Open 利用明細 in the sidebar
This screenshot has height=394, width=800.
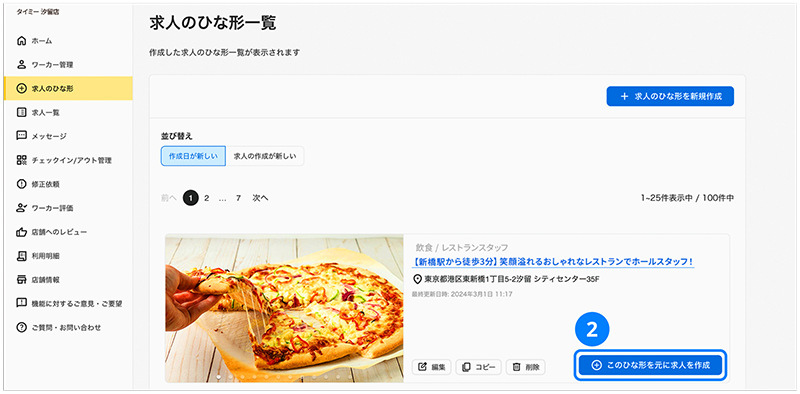click(x=67, y=255)
